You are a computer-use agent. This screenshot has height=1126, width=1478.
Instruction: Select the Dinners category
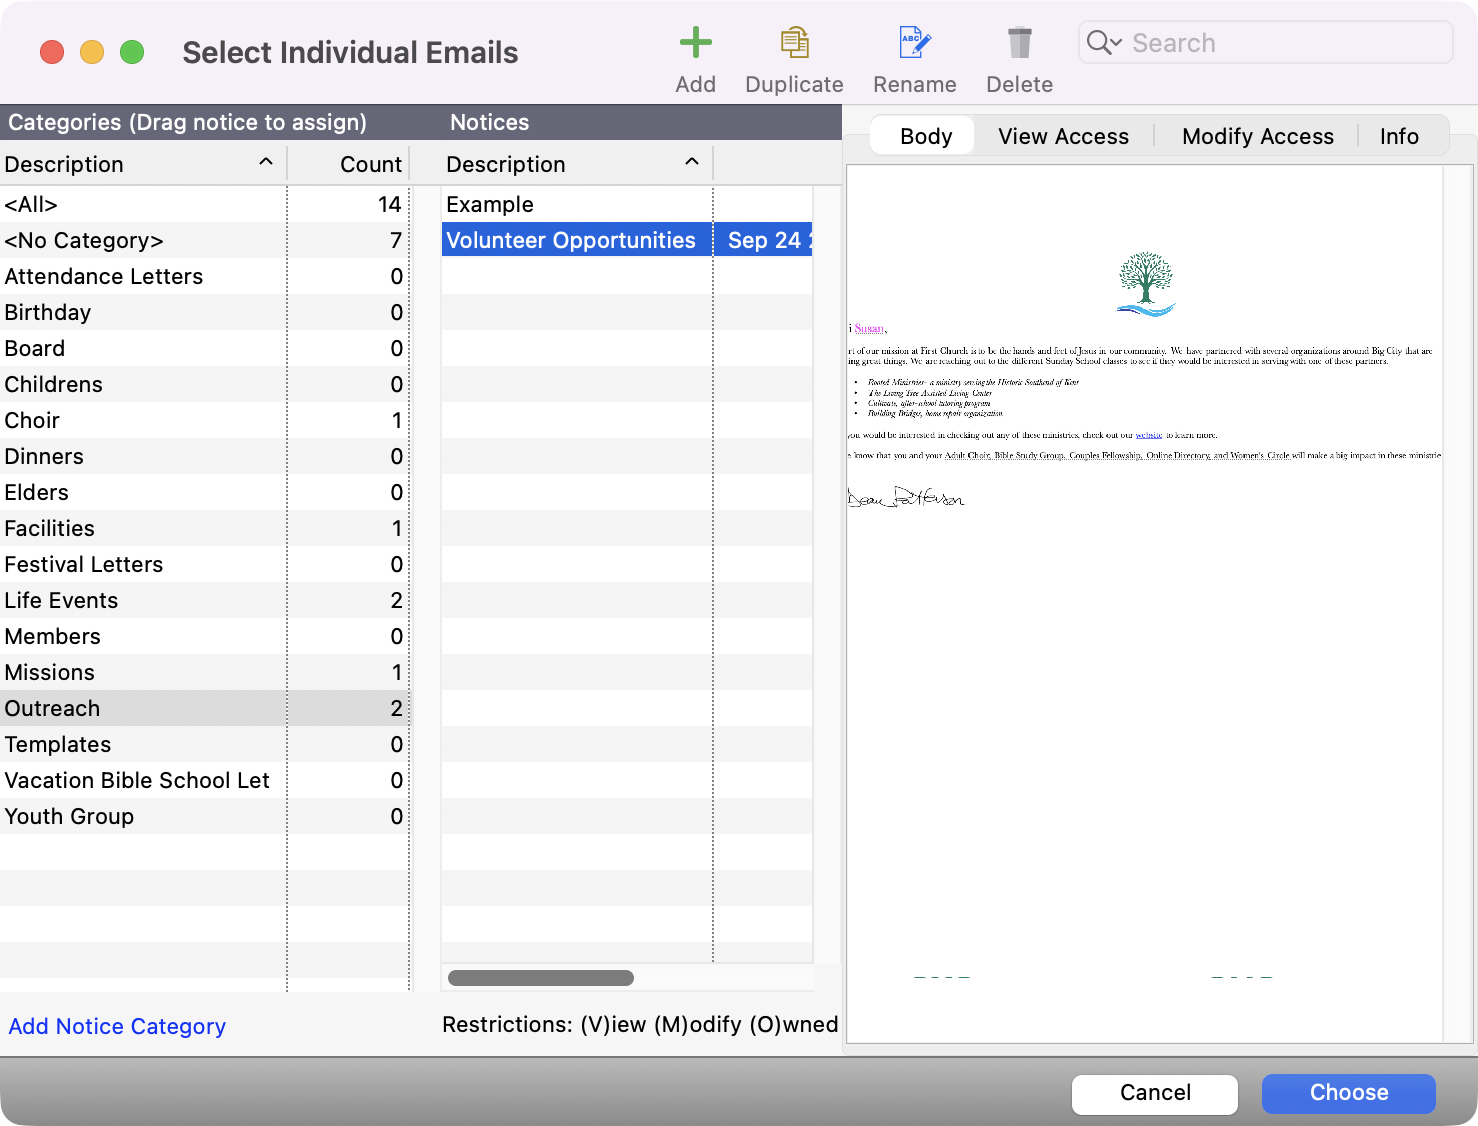[x=204, y=456]
